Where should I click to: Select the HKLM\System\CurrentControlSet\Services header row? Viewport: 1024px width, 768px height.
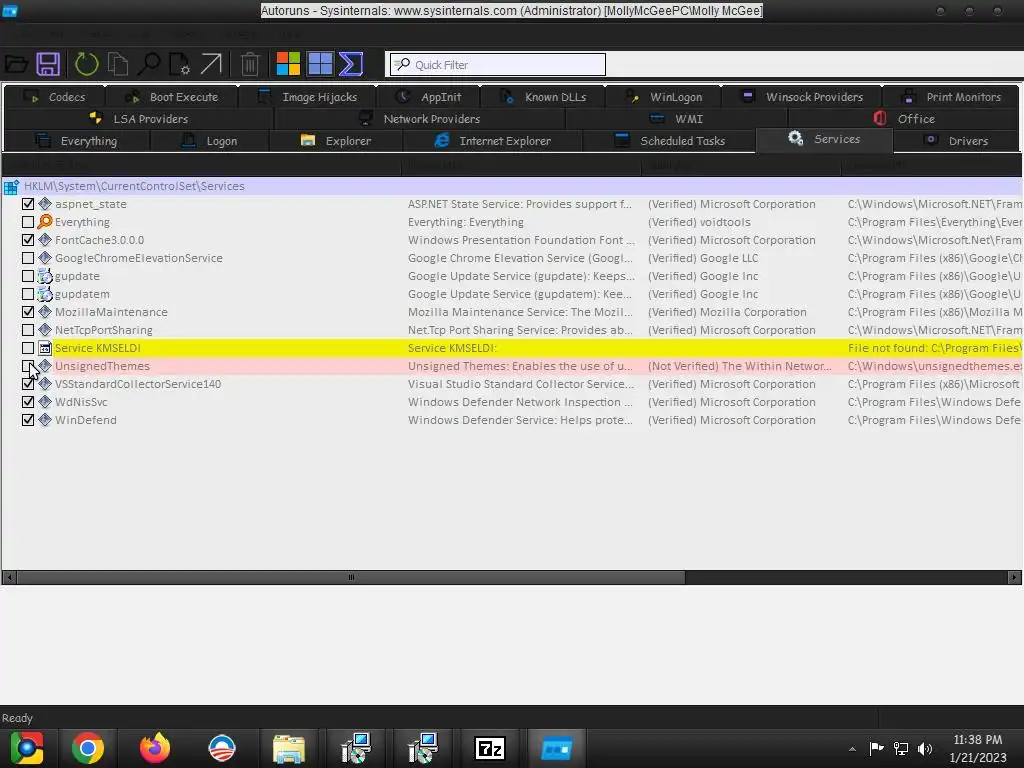[511, 186]
